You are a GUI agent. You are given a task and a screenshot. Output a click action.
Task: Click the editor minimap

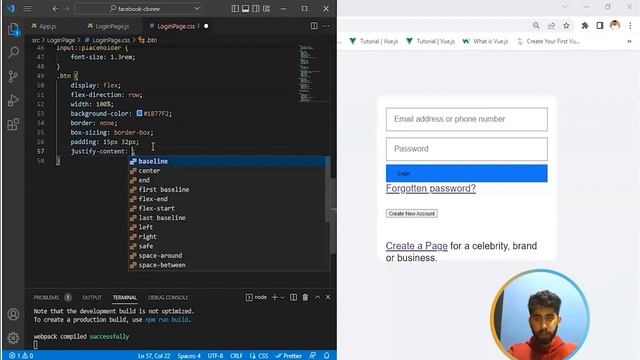(x=312, y=73)
